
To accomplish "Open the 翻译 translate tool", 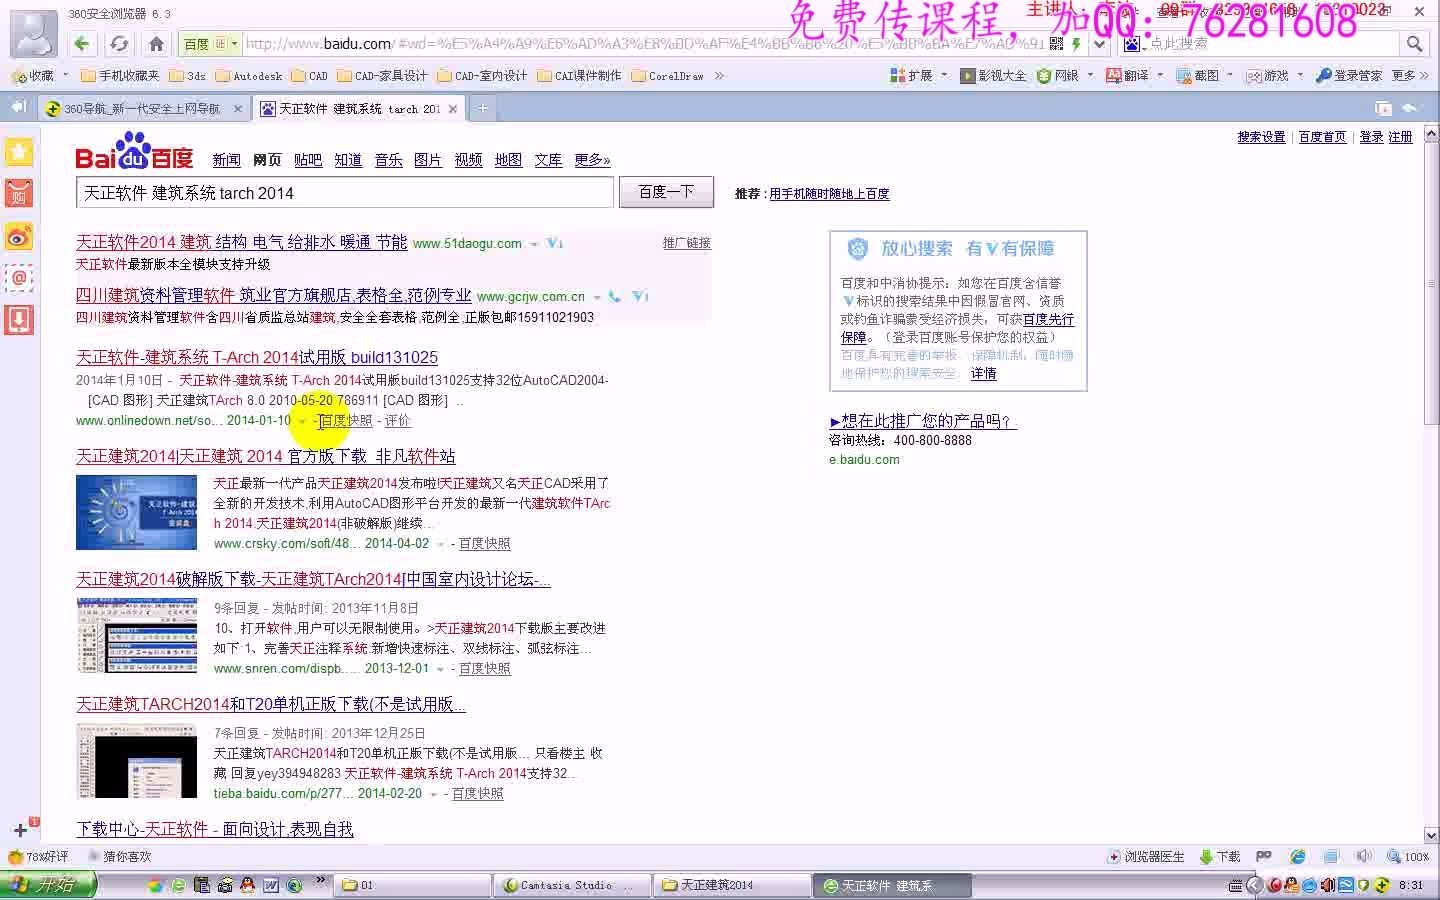I will click(1128, 75).
